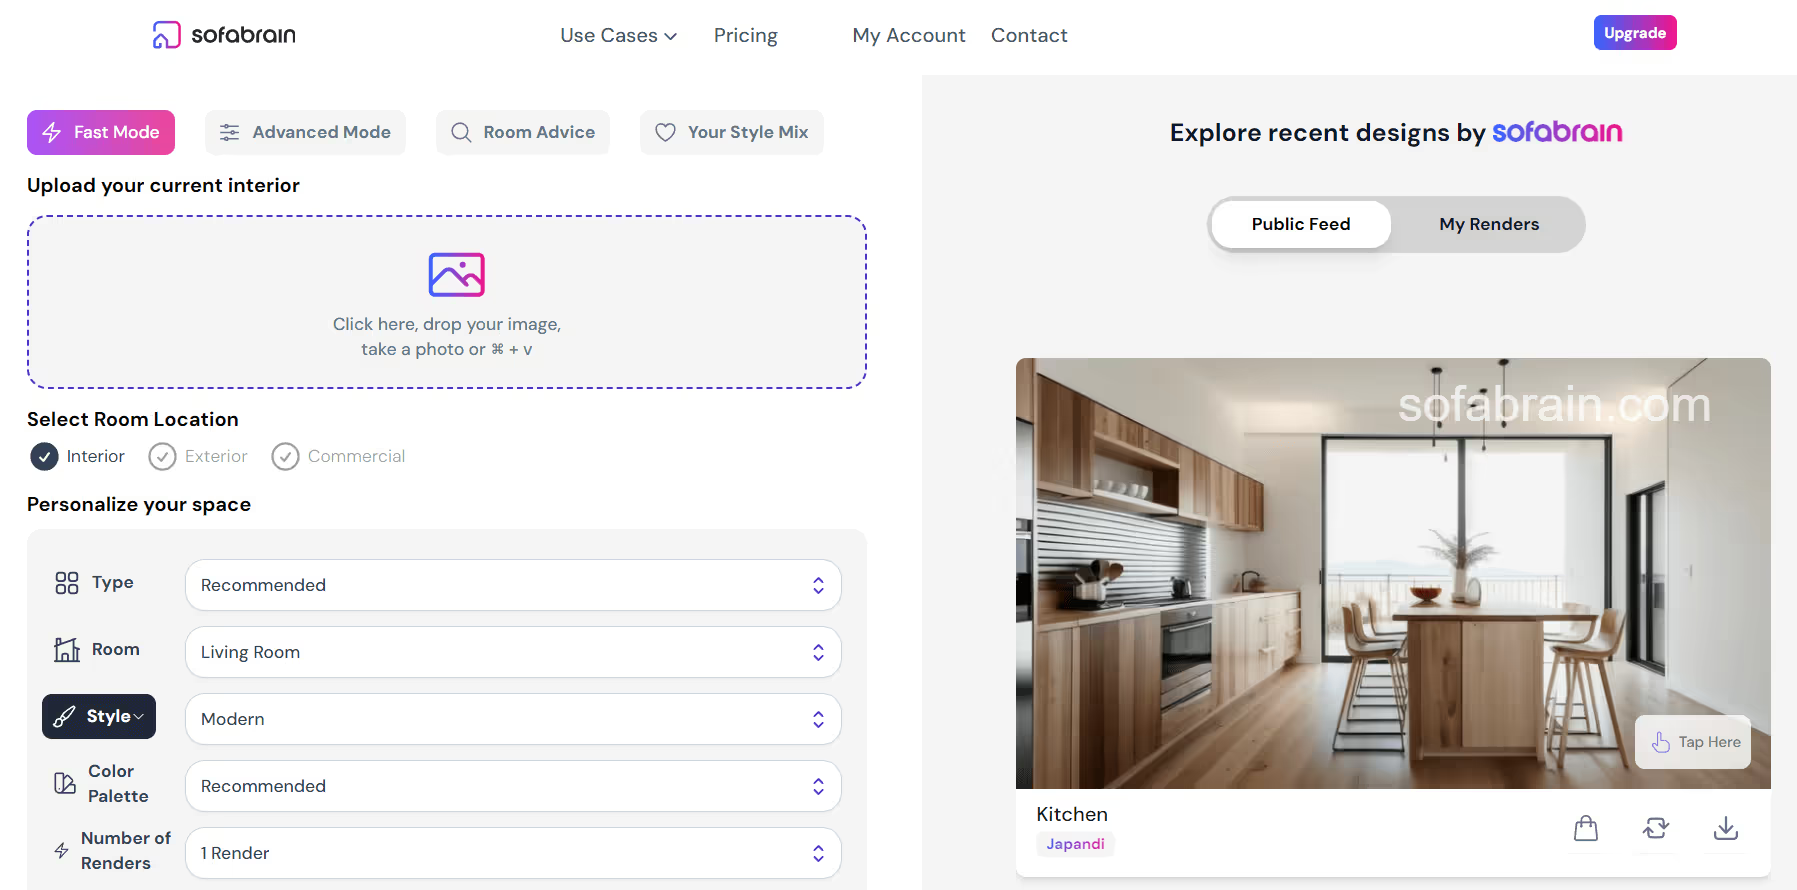Click the magnifier icon in Room Advice
Screen dimensions: 1797x890
pyautogui.click(x=461, y=132)
